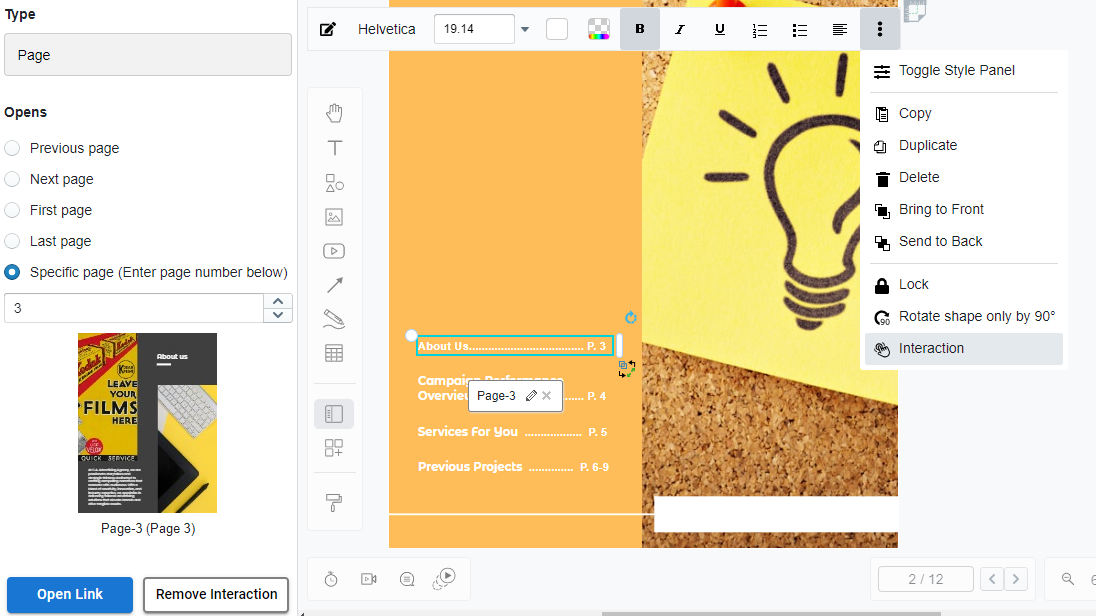The image size is (1096, 616).
Task: Click the Open Link button
Action: click(x=70, y=594)
